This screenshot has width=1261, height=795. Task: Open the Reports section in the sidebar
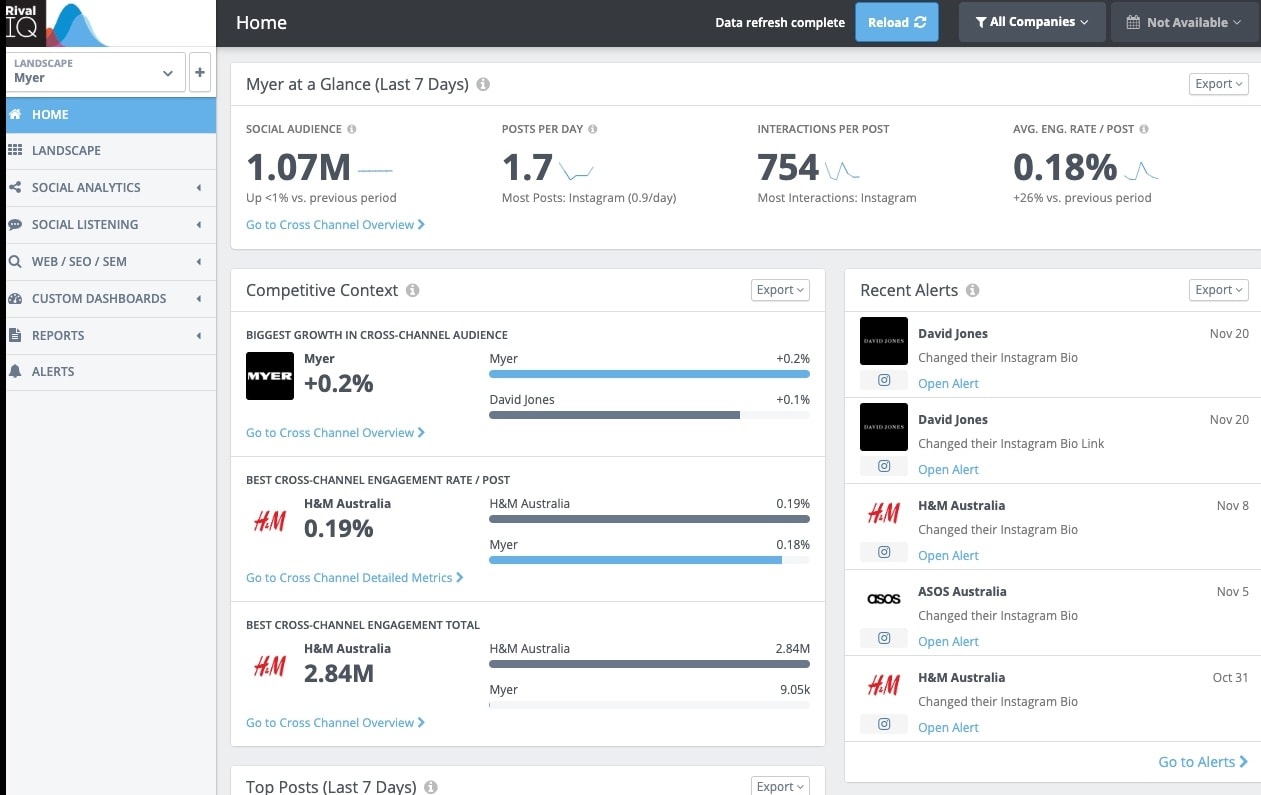tap(60, 335)
